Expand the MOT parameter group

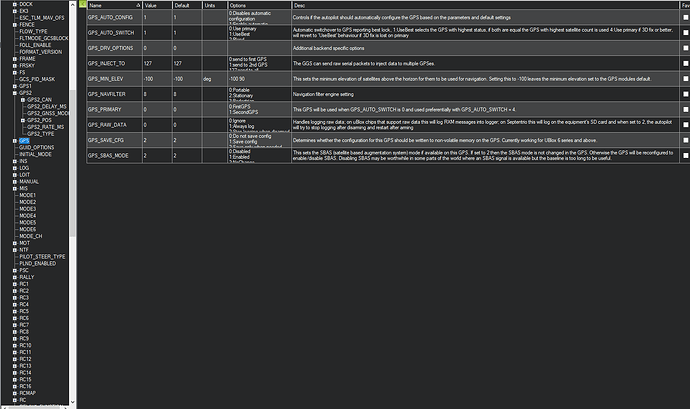click(x=15, y=243)
